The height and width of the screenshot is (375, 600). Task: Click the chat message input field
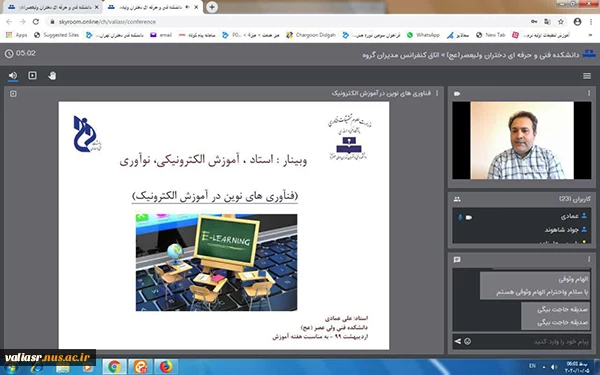532,341
